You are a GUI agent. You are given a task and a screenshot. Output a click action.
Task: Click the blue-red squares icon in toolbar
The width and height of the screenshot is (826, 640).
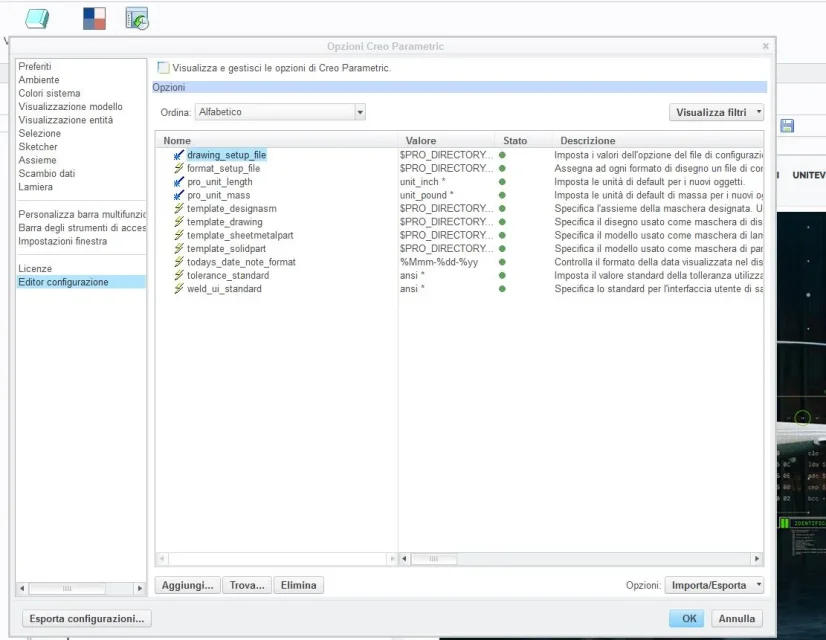94,18
